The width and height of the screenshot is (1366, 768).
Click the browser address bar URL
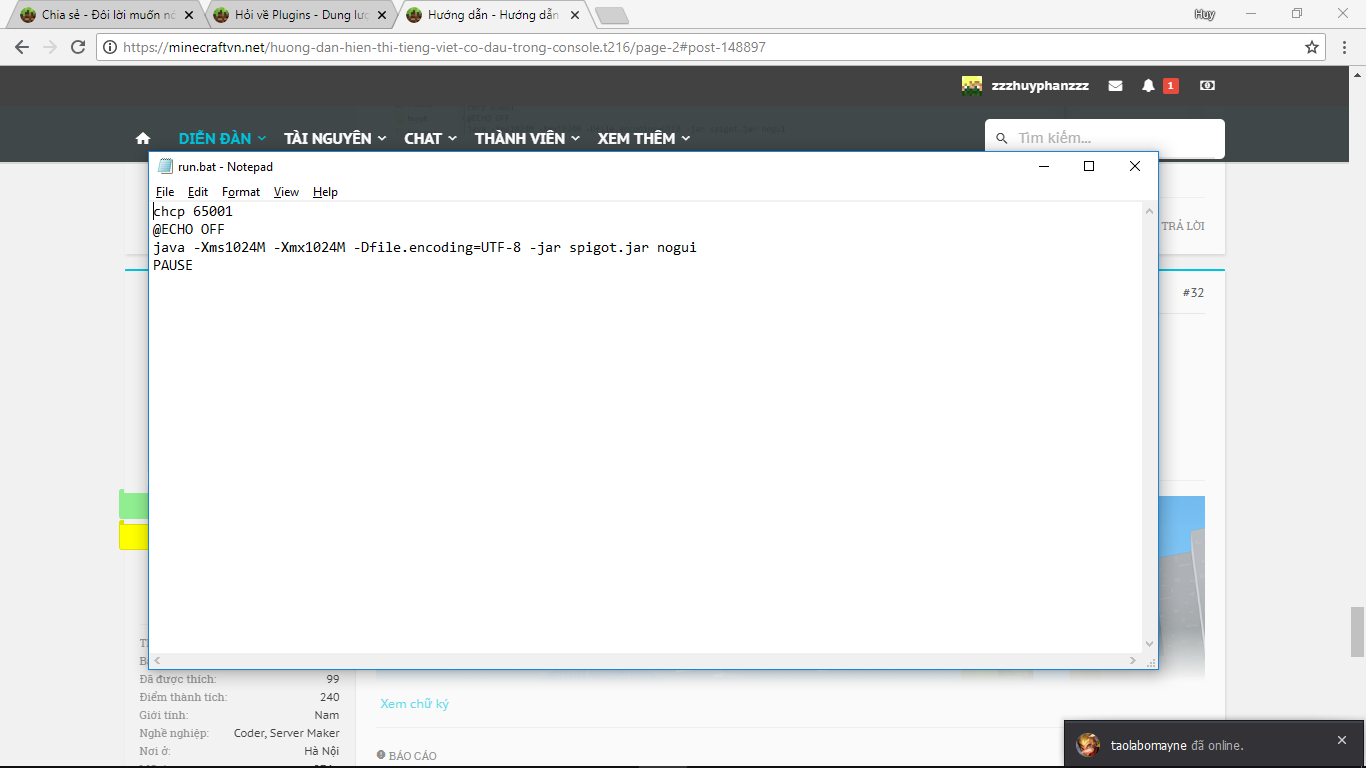[x=445, y=47]
